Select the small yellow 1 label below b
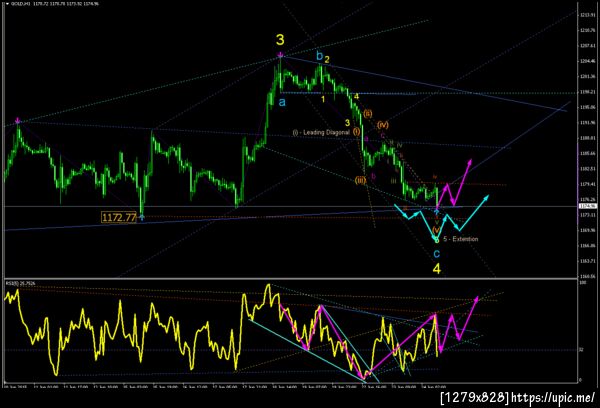 coord(323,100)
